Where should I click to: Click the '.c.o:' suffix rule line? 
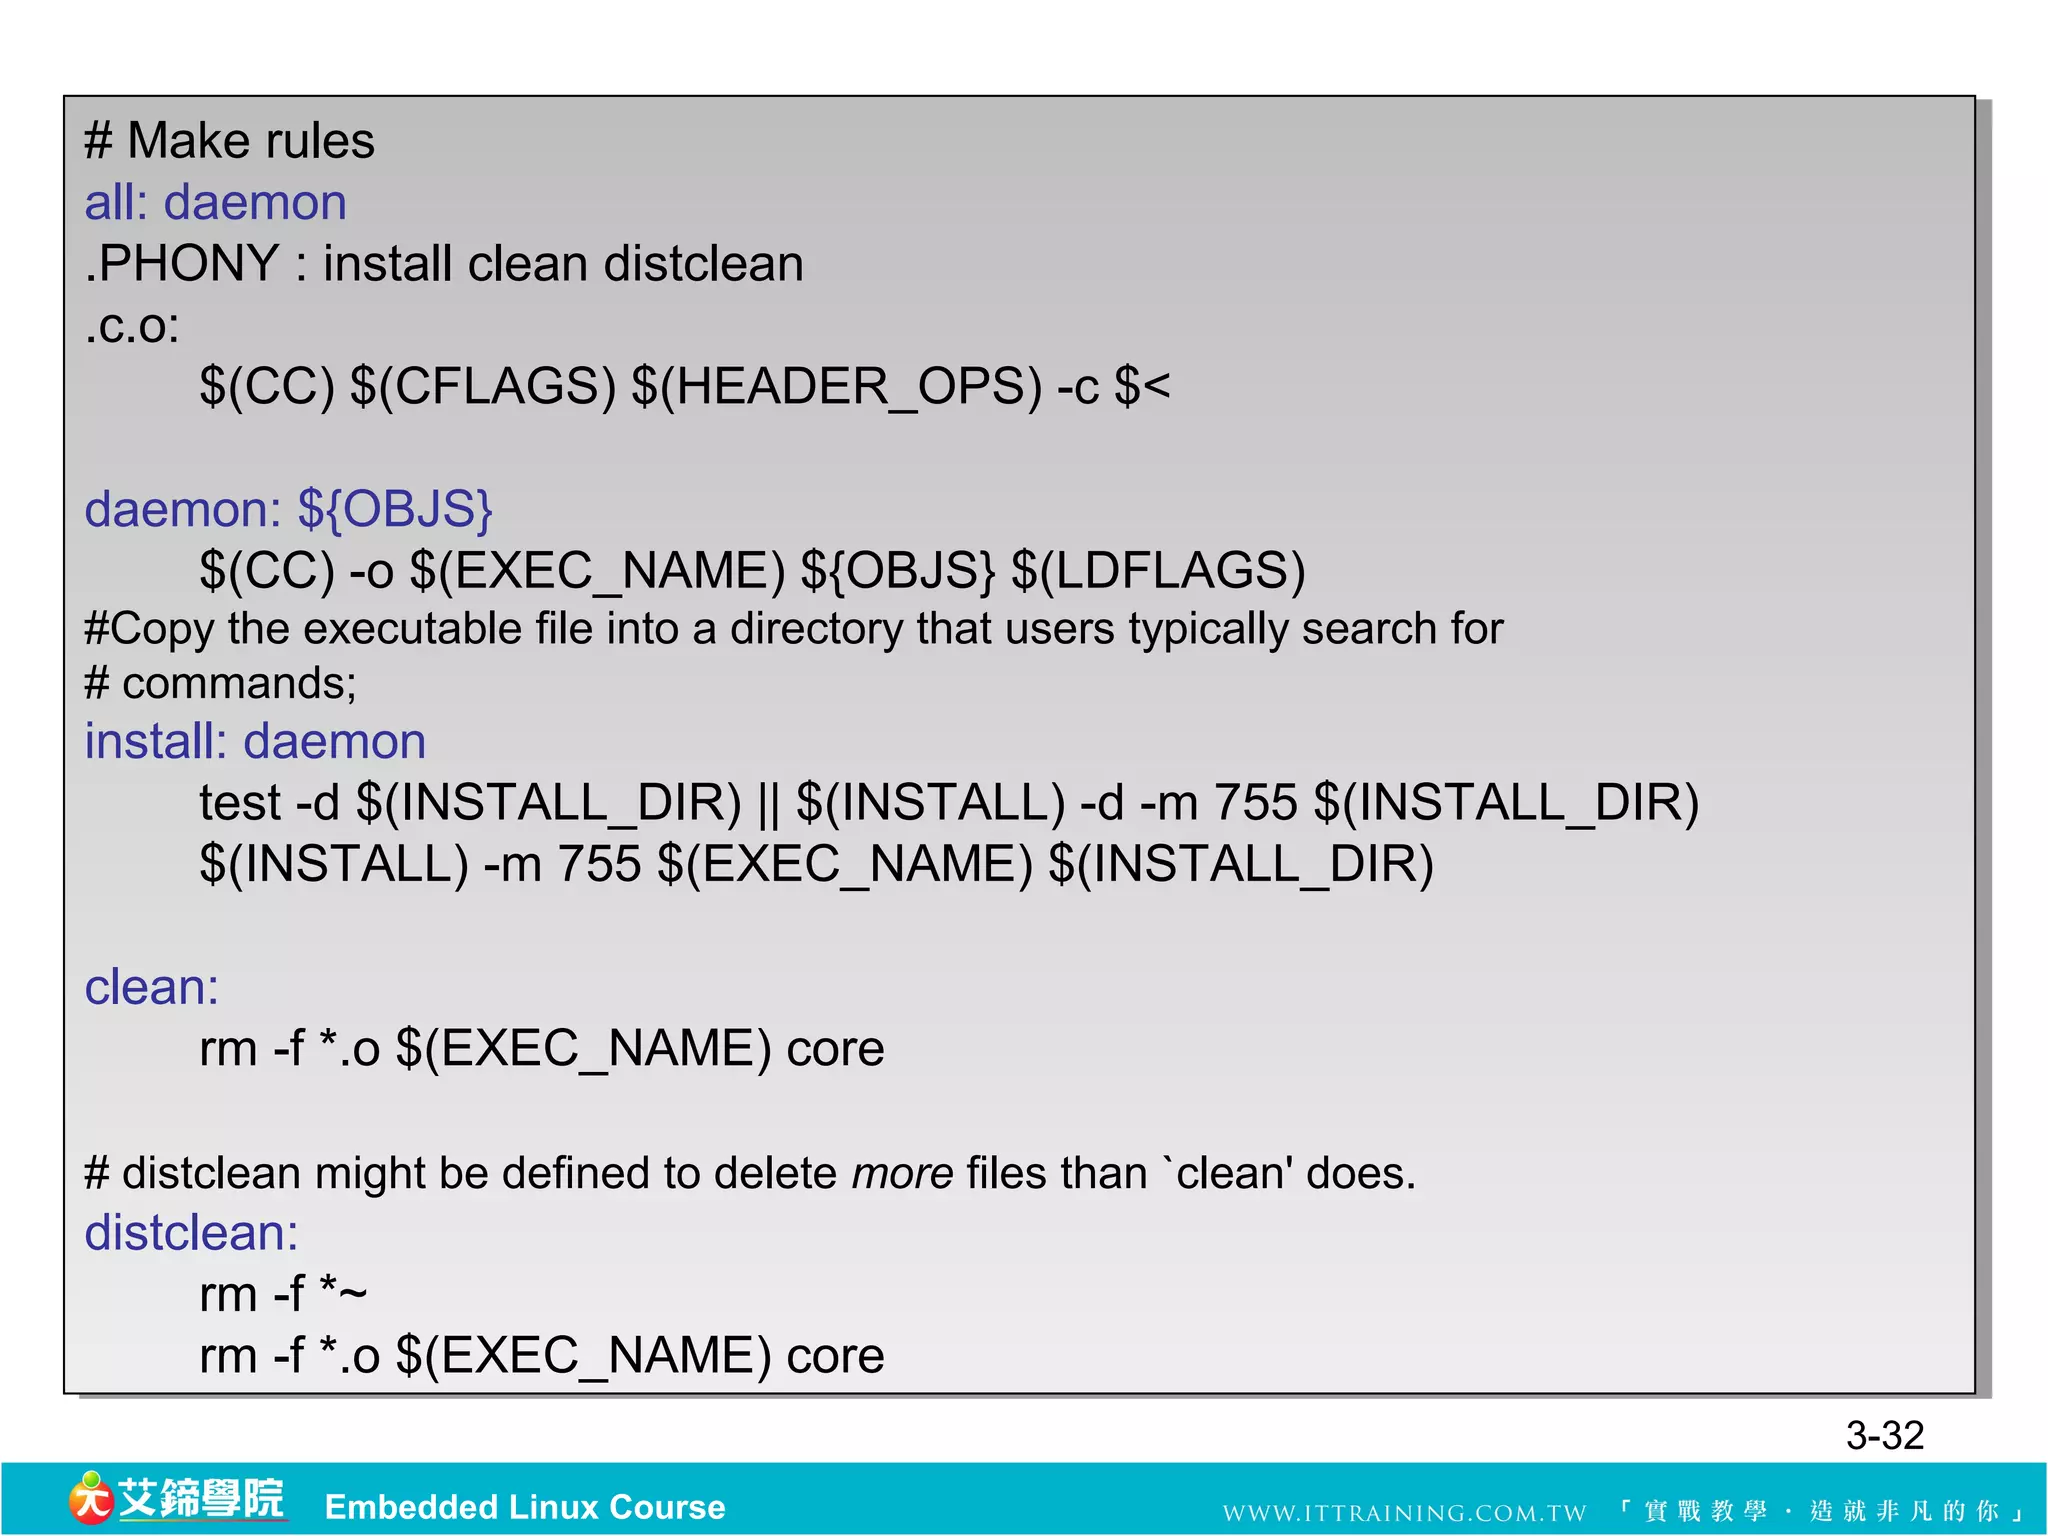pos(132,326)
